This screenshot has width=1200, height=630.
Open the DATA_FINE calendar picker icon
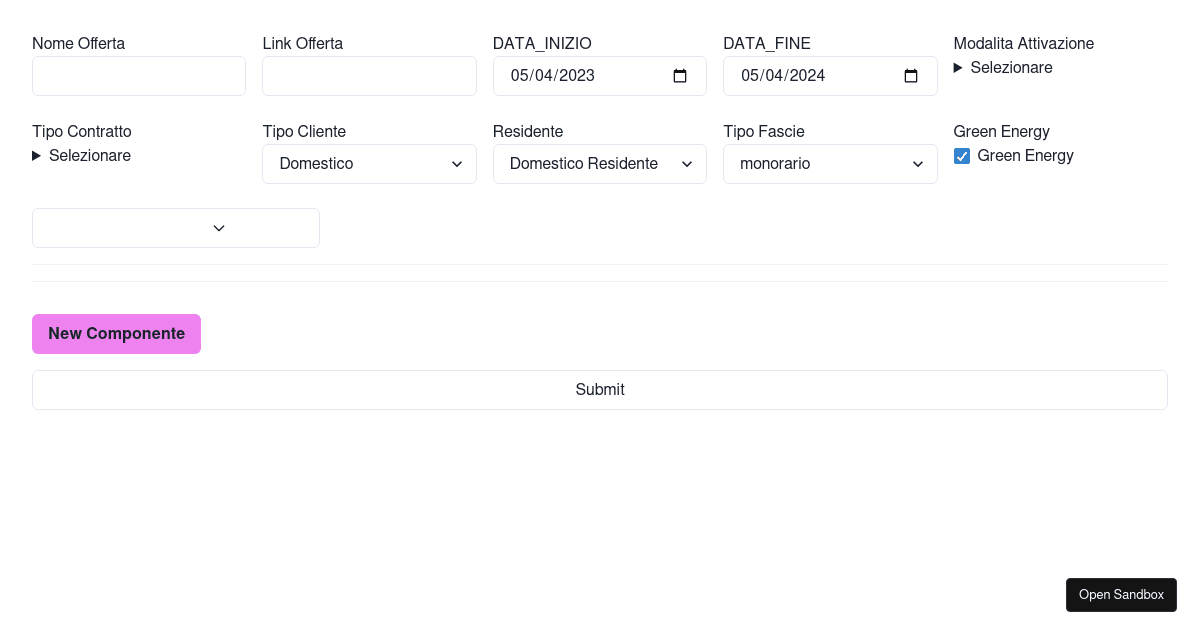pyautogui.click(x=911, y=76)
